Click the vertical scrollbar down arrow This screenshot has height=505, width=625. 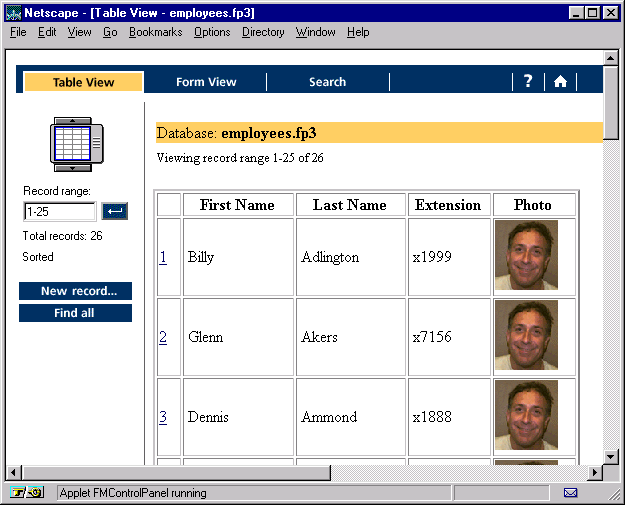click(x=610, y=457)
